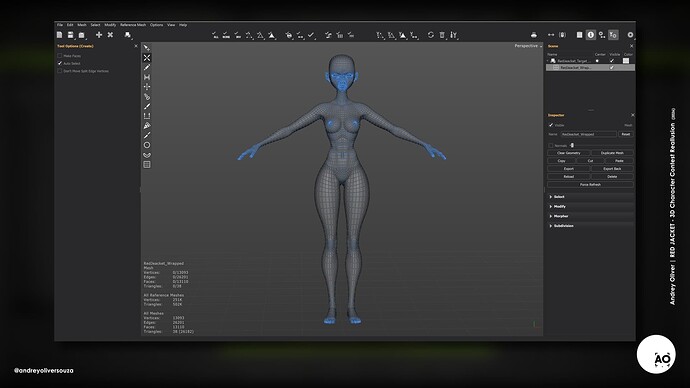
Task: Click the RedJacket_Target color swatch
Action: tap(626, 61)
